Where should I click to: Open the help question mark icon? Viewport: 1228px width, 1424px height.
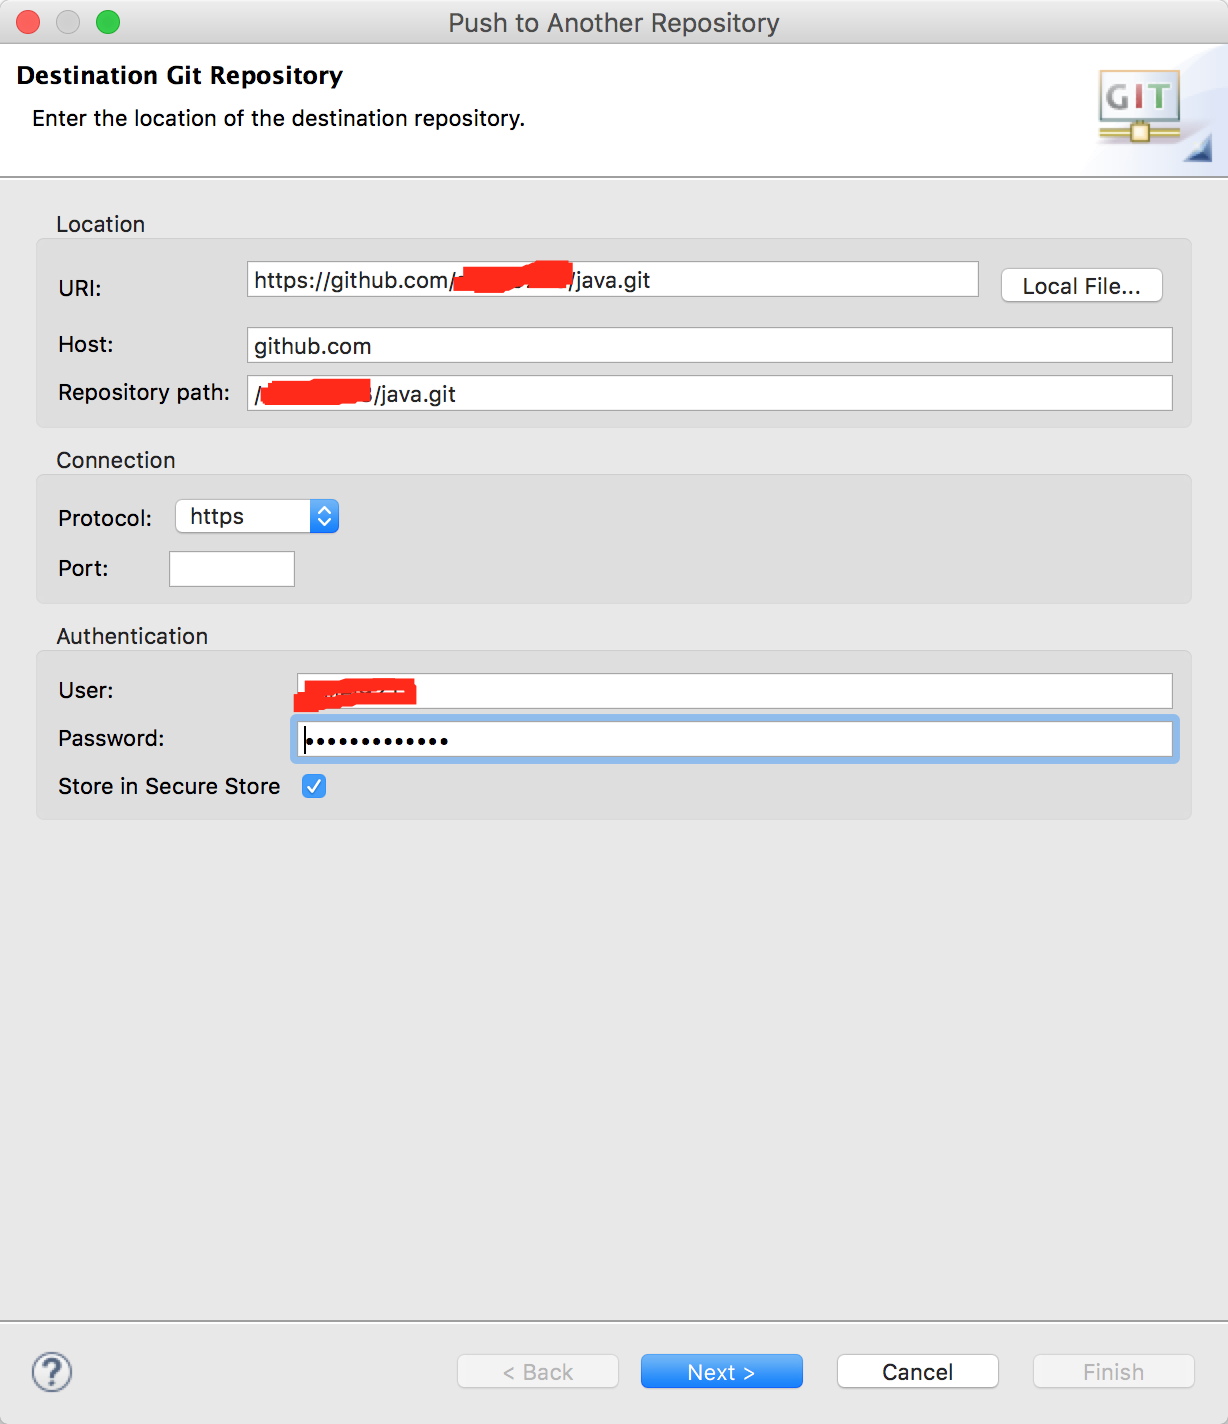[x=52, y=1372]
